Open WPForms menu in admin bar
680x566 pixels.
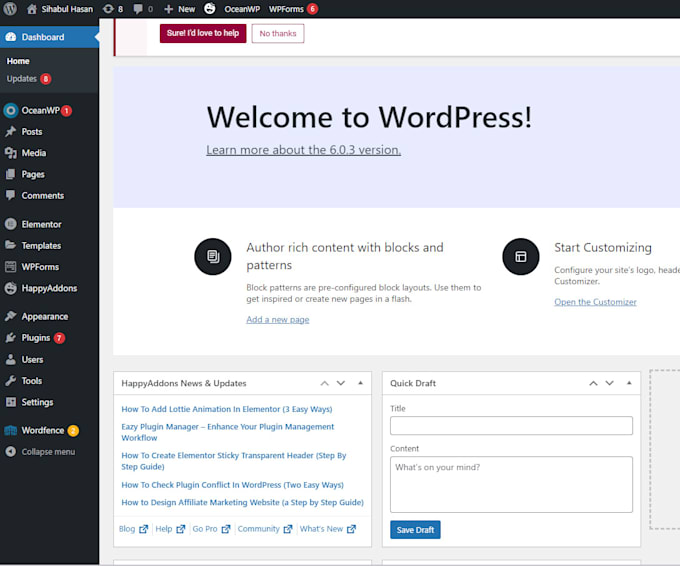[286, 9]
